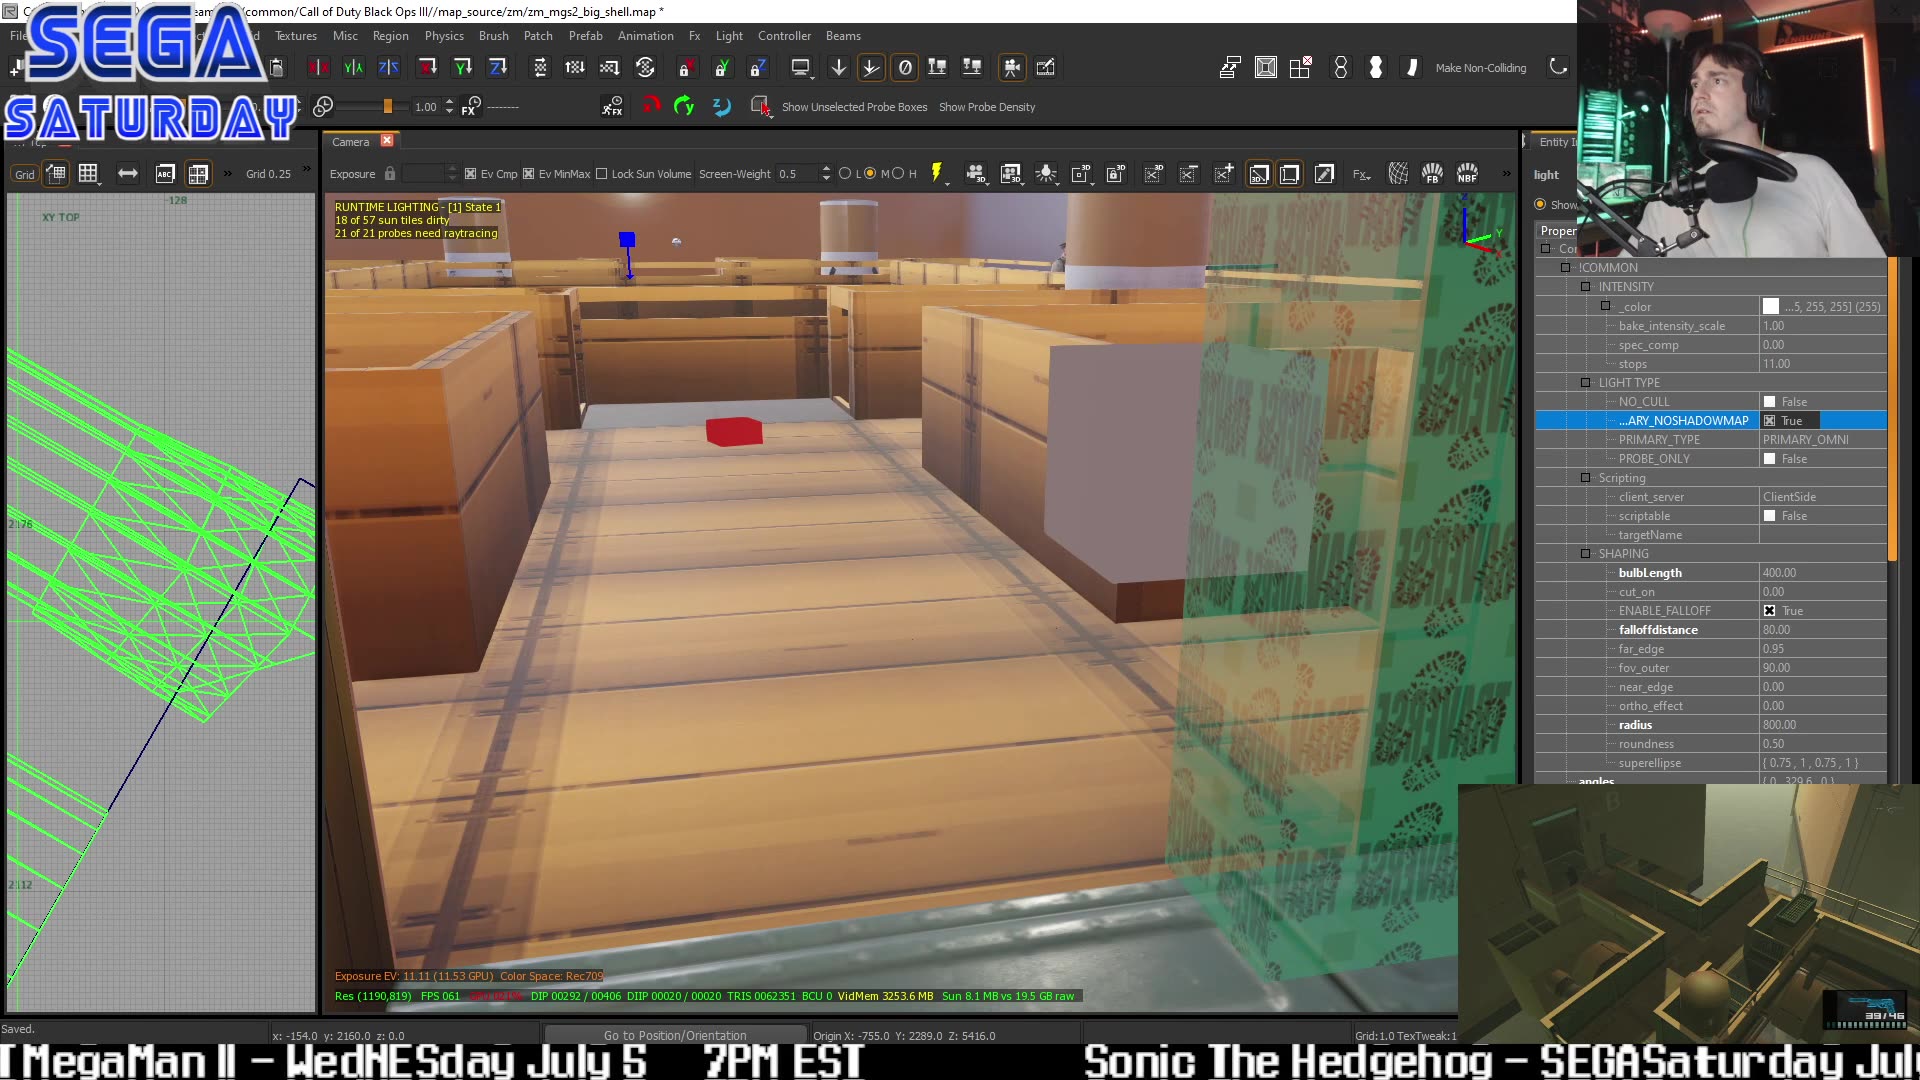Select the flip X axis tool

pyautogui.click(x=318, y=67)
